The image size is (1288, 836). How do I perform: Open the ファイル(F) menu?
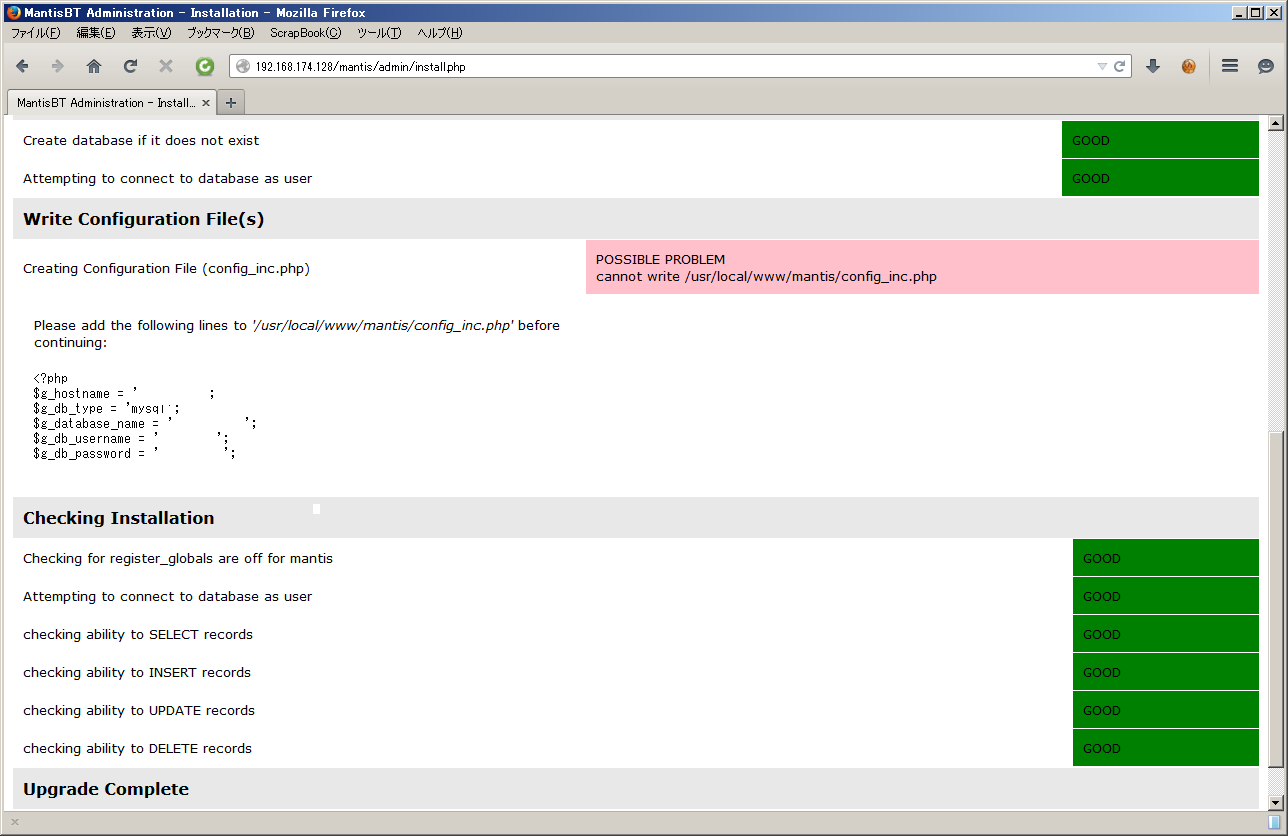coord(35,33)
